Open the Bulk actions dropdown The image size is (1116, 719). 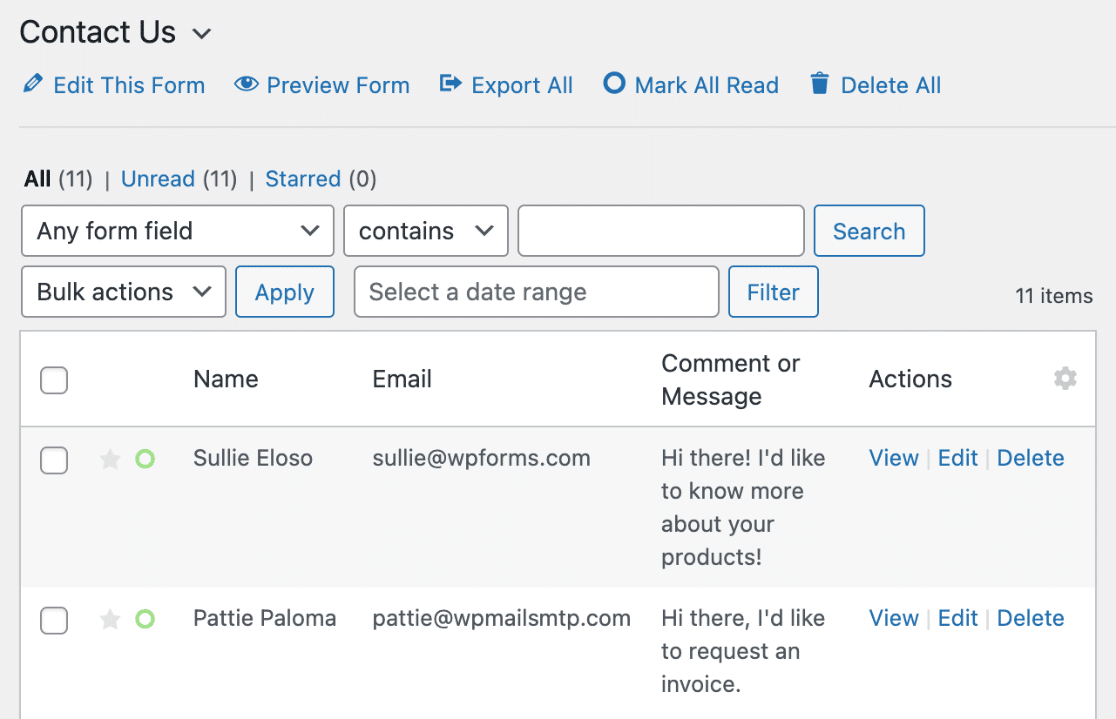(x=124, y=292)
